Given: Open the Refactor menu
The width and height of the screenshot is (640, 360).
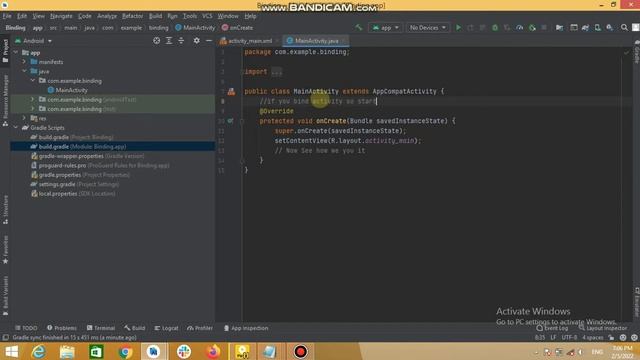Looking at the screenshot, I should click(x=133, y=16).
